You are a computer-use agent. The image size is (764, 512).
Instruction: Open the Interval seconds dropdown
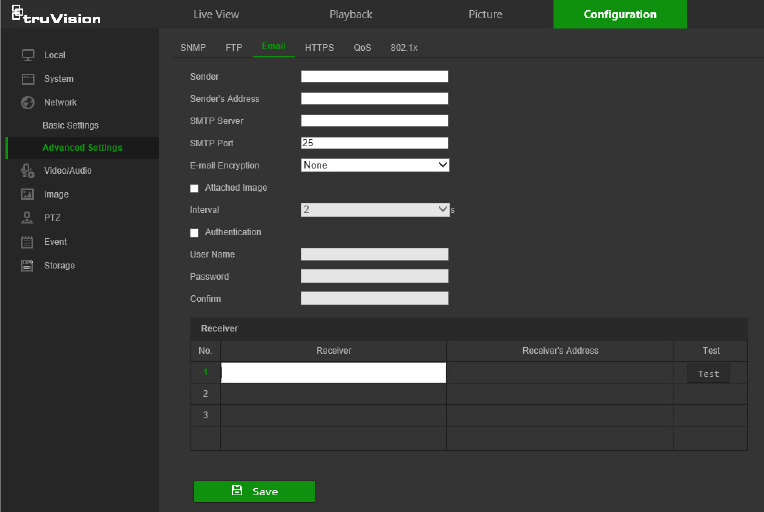(x=375, y=209)
